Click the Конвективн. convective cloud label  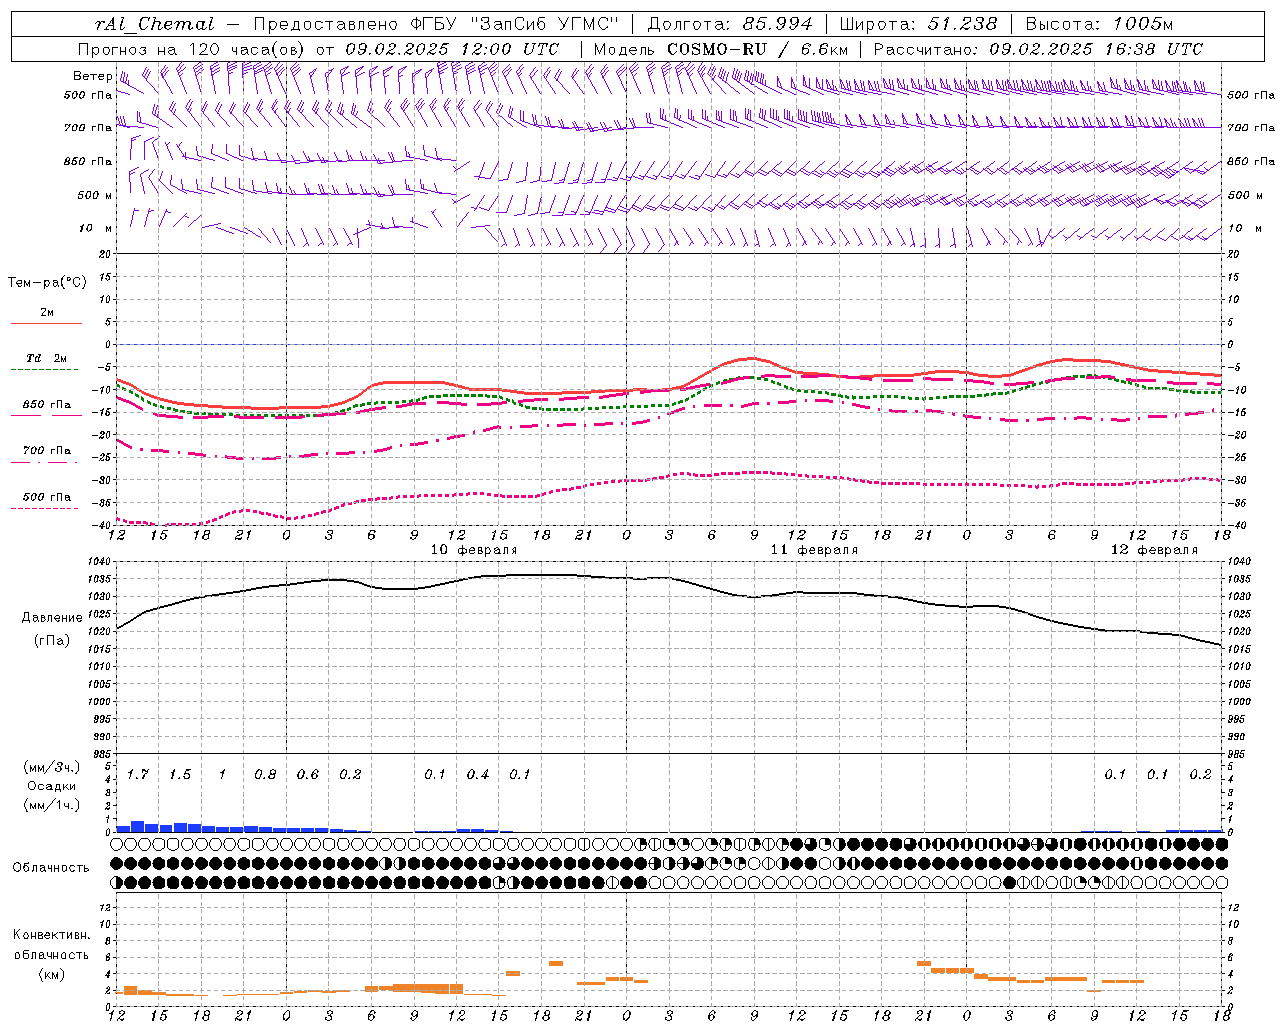pos(51,935)
